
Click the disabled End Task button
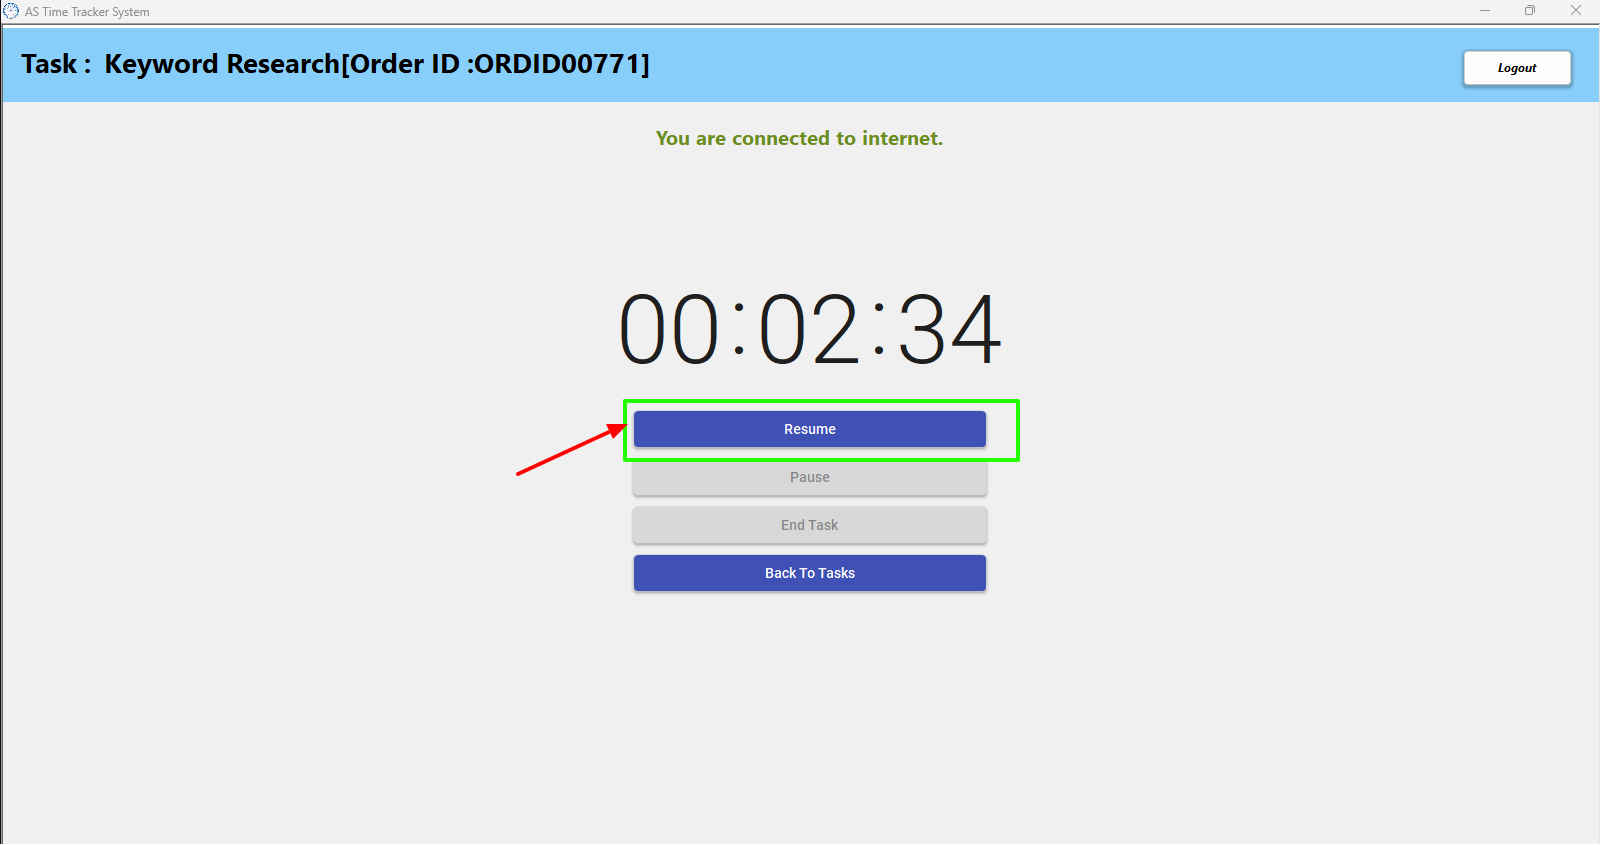[x=809, y=525]
